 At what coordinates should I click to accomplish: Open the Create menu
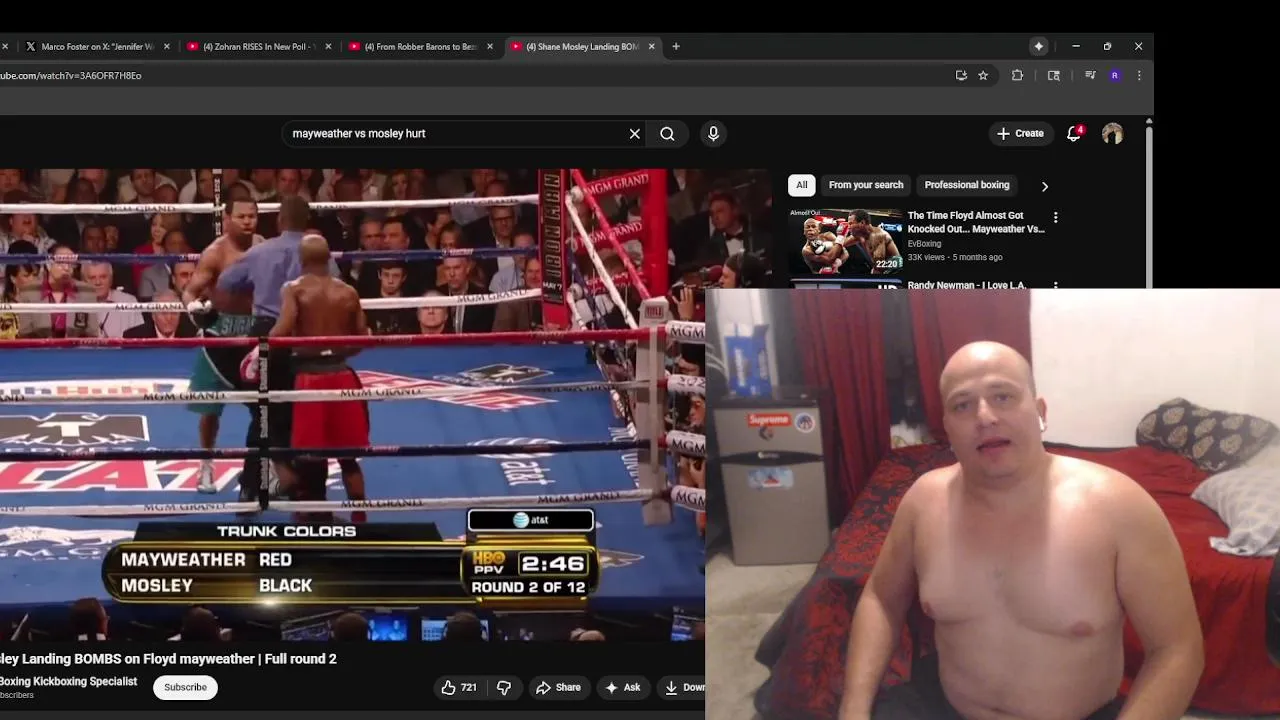point(1020,133)
